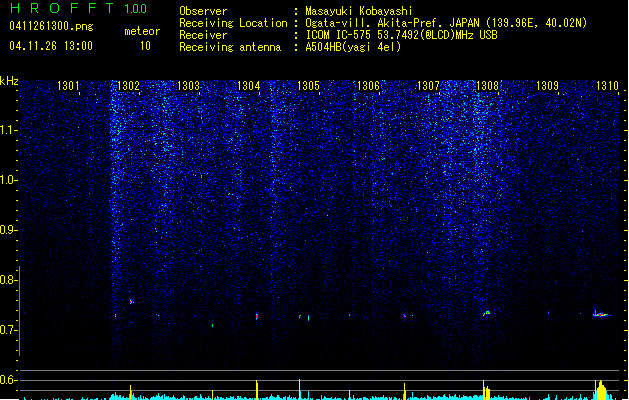Click the 1.0 kHz axis label

pyautogui.click(x=8, y=180)
